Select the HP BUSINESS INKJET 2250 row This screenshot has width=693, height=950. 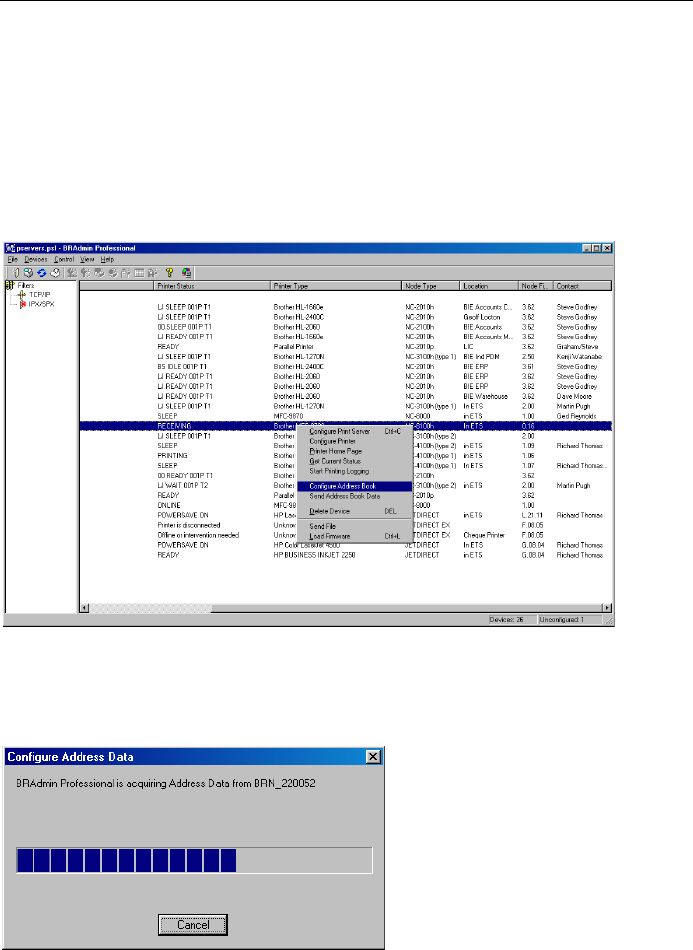(x=345, y=555)
